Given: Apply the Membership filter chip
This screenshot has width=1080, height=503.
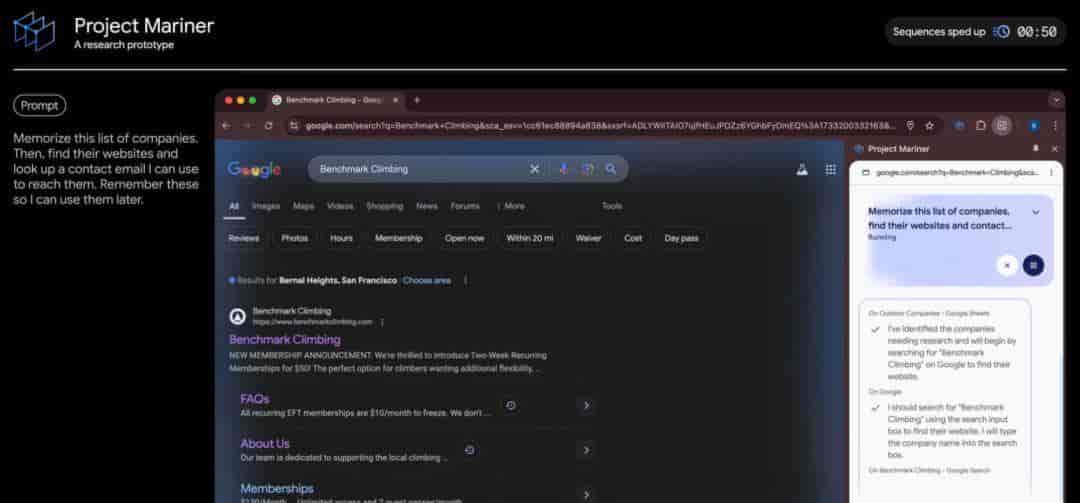Looking at the screenshot, I should pos(398,238).
